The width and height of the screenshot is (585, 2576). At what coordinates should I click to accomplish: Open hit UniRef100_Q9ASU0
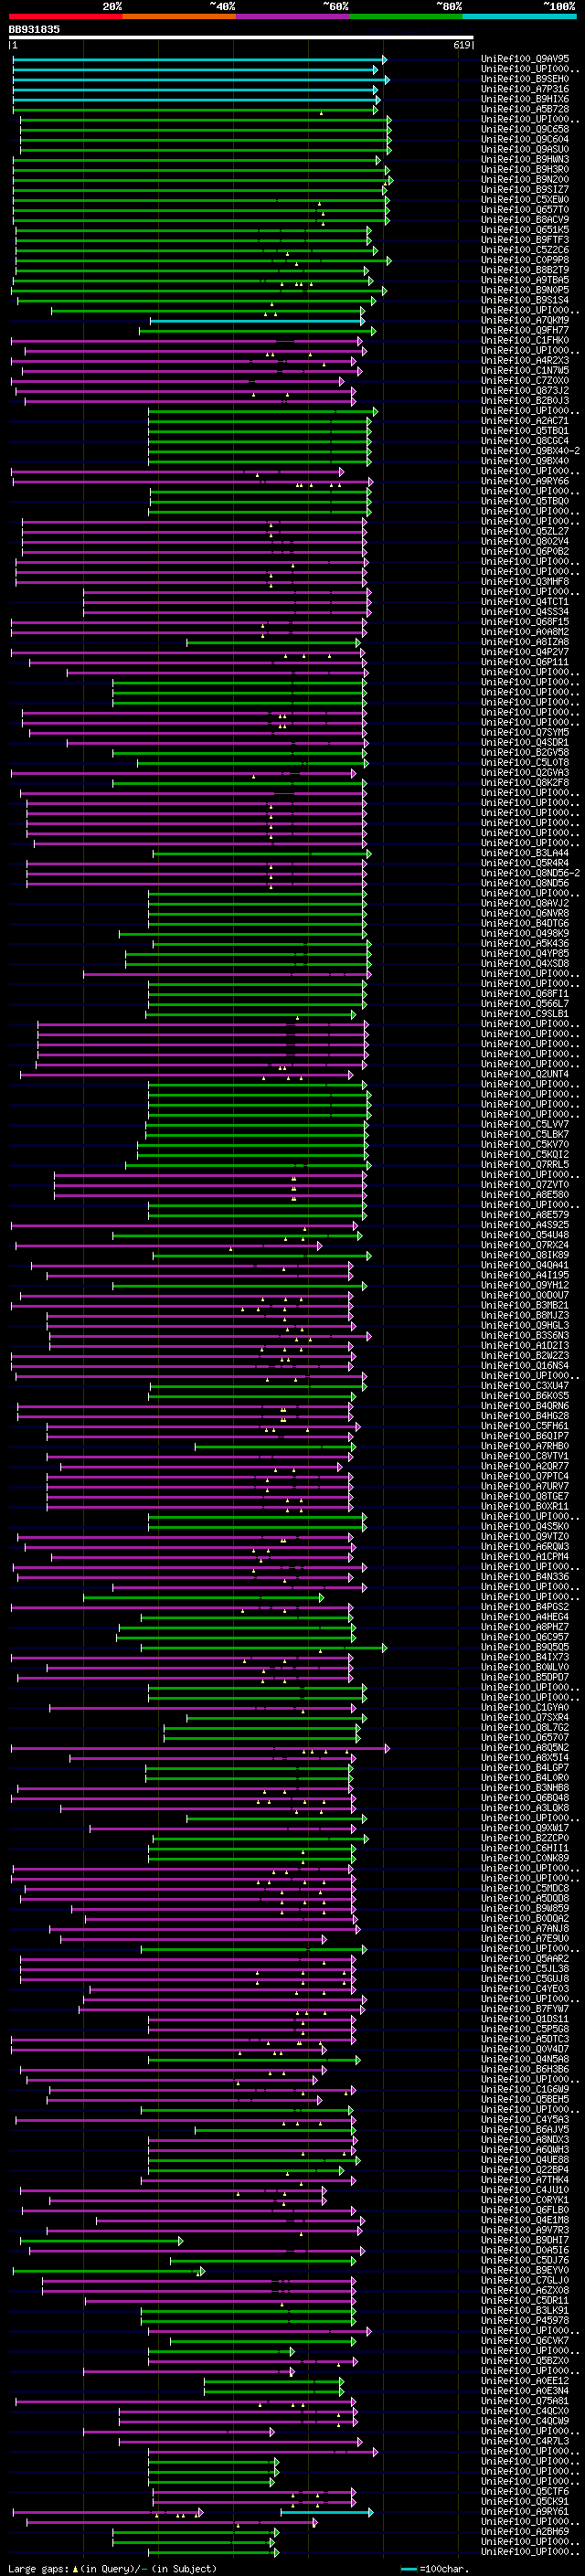[525, 149]
